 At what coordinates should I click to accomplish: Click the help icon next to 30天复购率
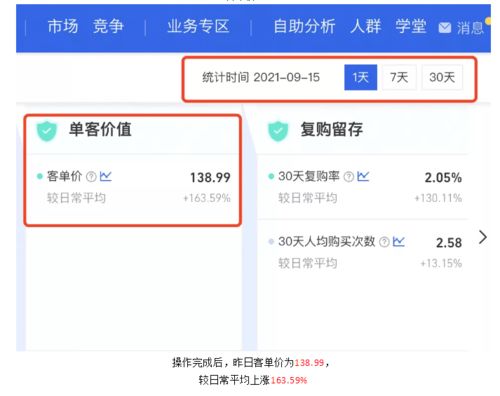tap(349, 176)
